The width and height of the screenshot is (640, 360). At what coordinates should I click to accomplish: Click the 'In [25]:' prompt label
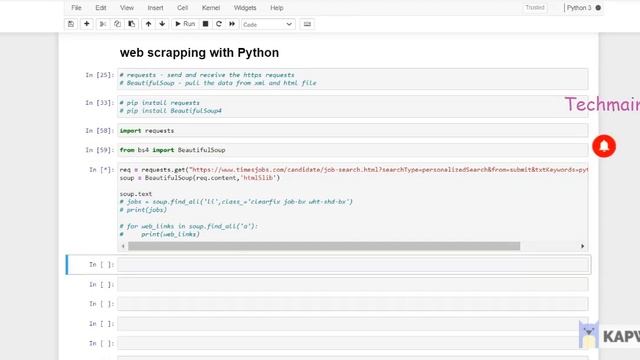(x=100, y=75)
